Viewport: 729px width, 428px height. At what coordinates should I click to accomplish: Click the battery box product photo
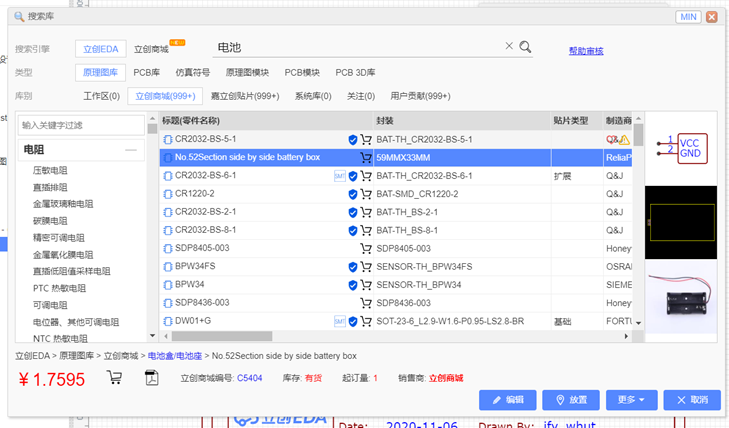681,297
